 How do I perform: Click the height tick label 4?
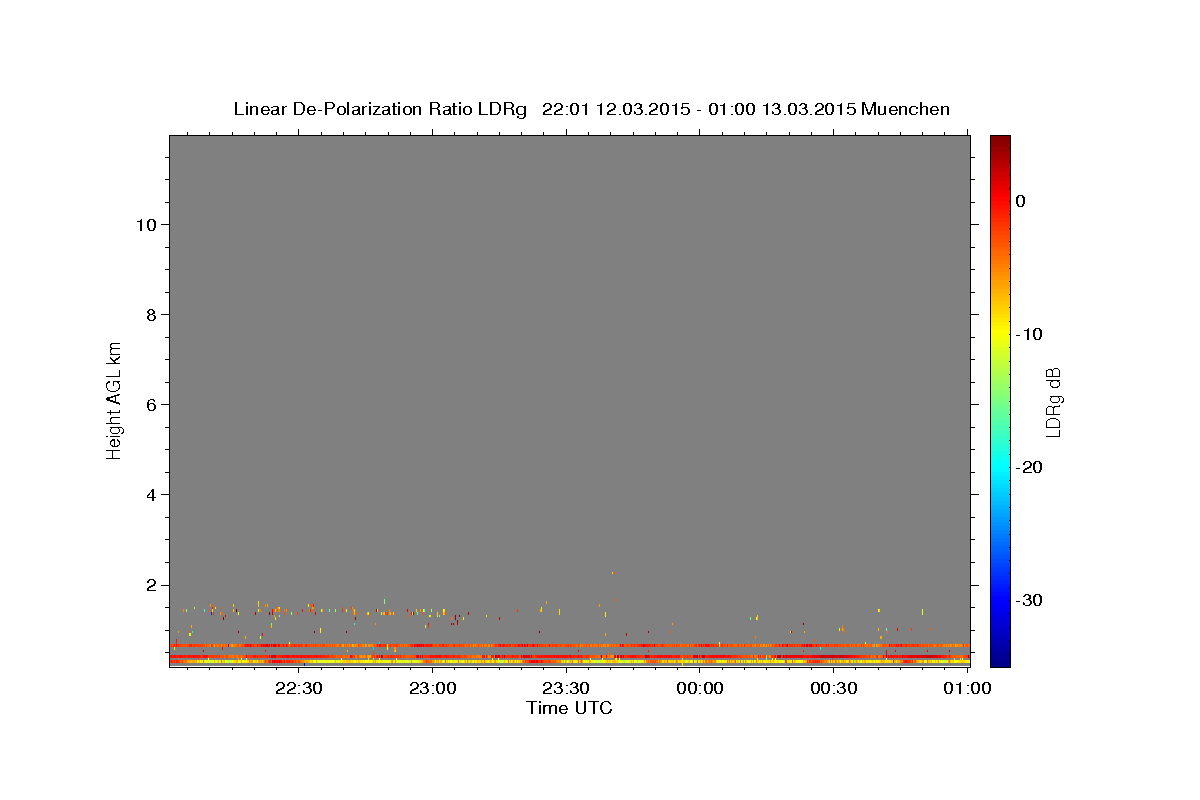[151, 495]
